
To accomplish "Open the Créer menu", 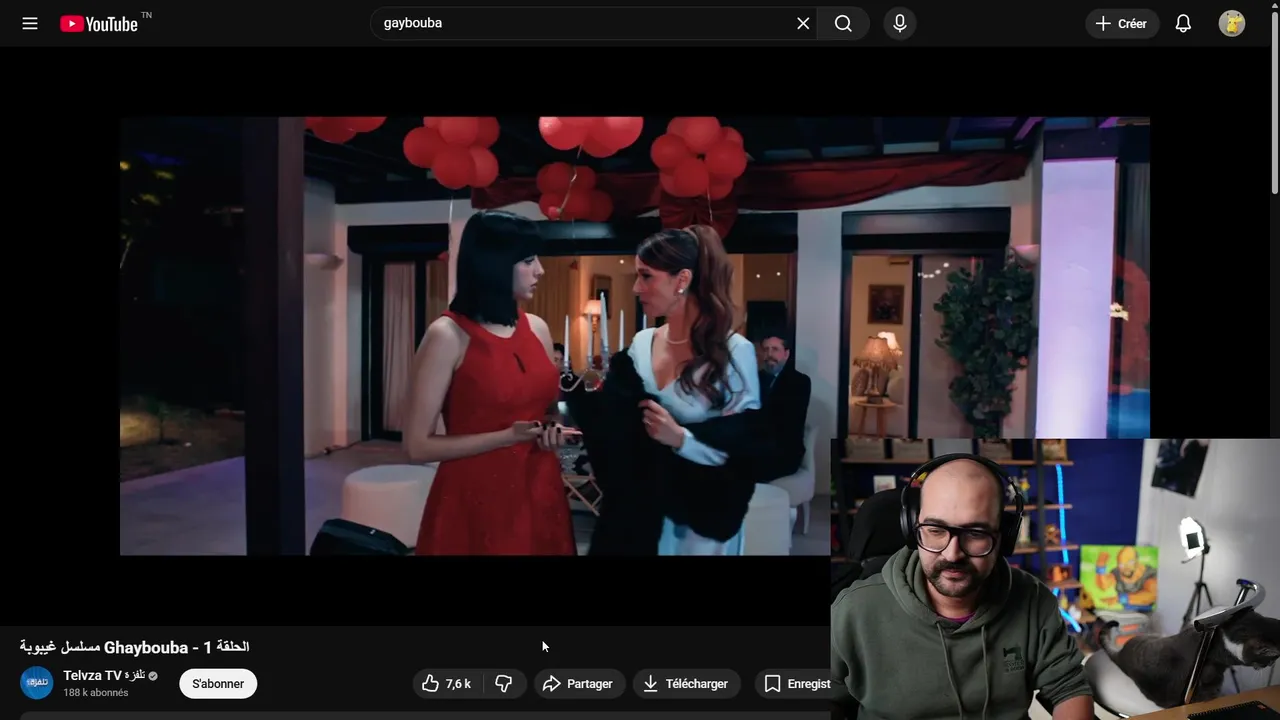I will click(1122, 23).
